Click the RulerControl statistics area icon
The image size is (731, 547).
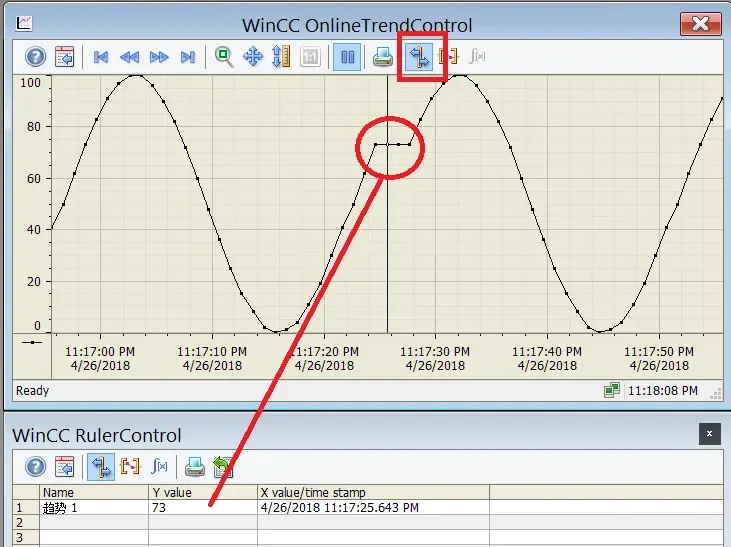point(130,466)
